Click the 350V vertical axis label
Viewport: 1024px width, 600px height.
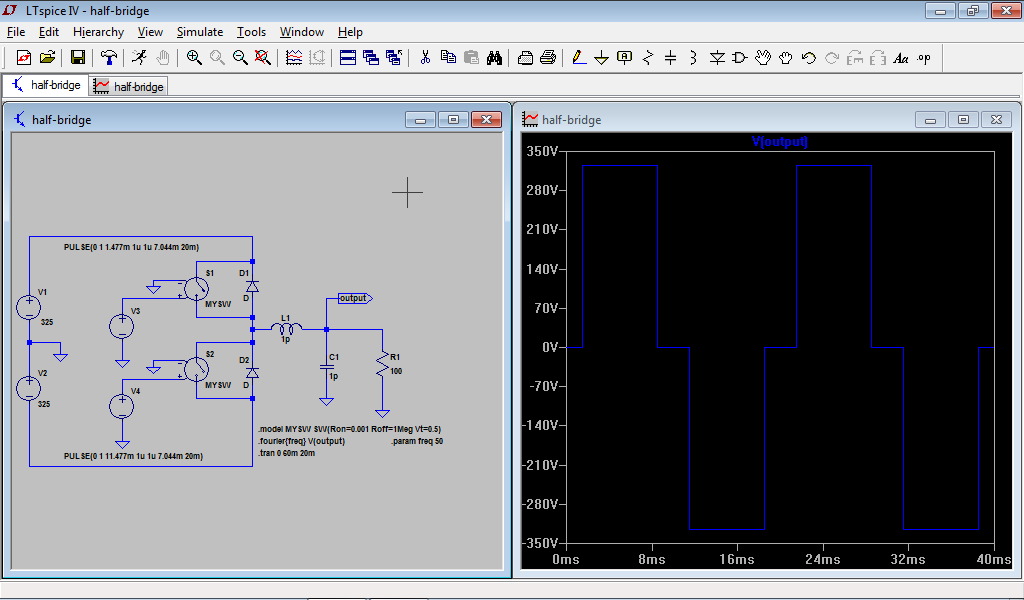pos(542,151)
